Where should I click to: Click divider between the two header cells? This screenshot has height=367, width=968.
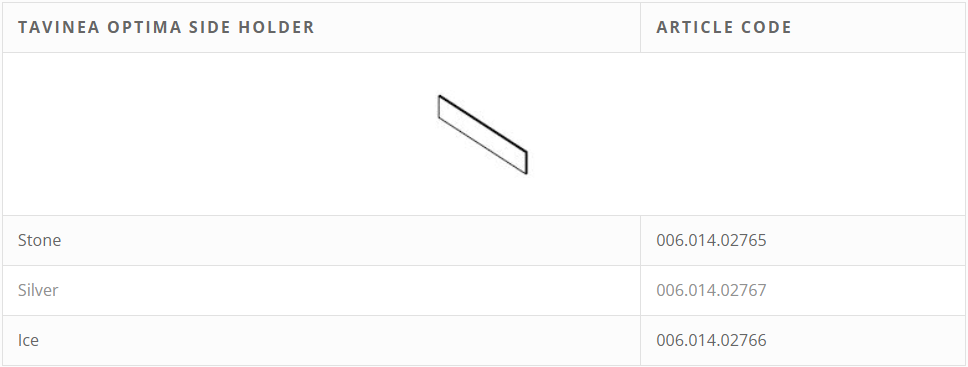(640, 27)
